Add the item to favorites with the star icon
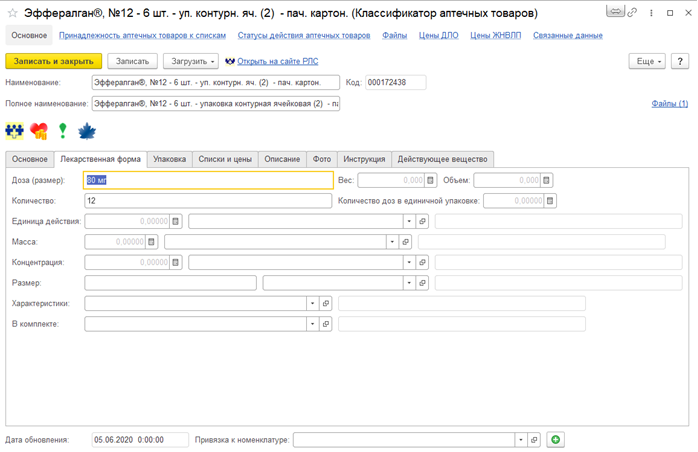Screen dimensions: 698x452 click(x=12, y=13)
